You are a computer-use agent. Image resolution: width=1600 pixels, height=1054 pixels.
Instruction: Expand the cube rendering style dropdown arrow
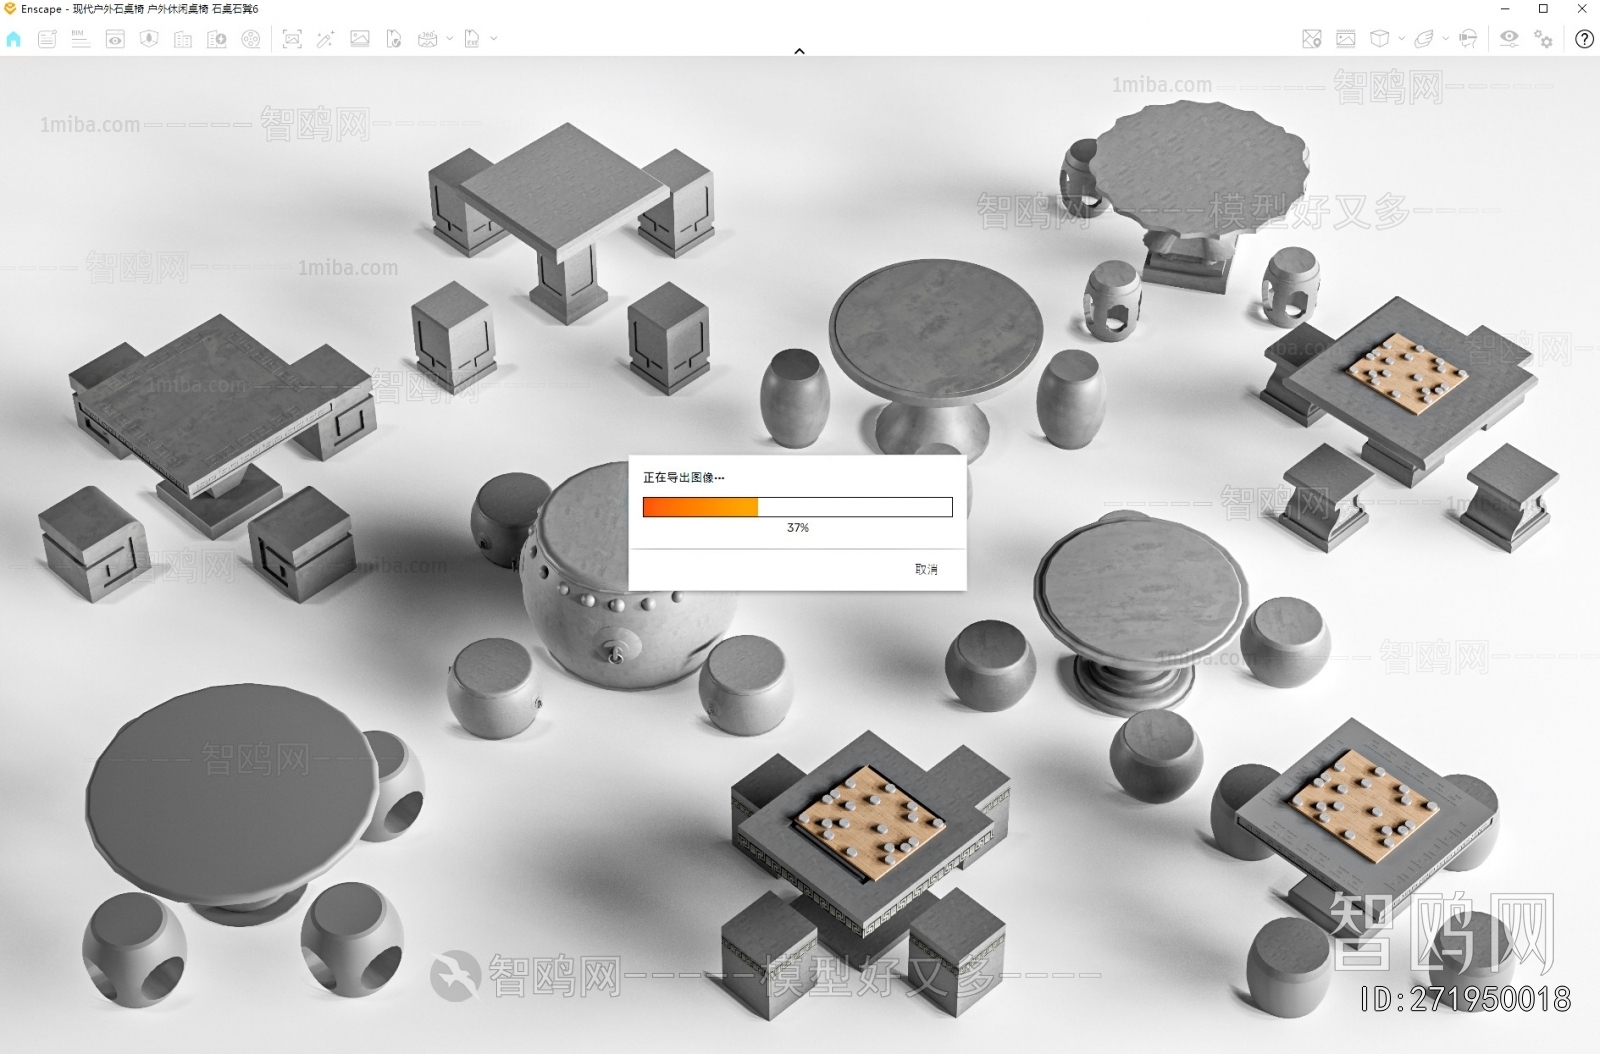coord(1401,39)
